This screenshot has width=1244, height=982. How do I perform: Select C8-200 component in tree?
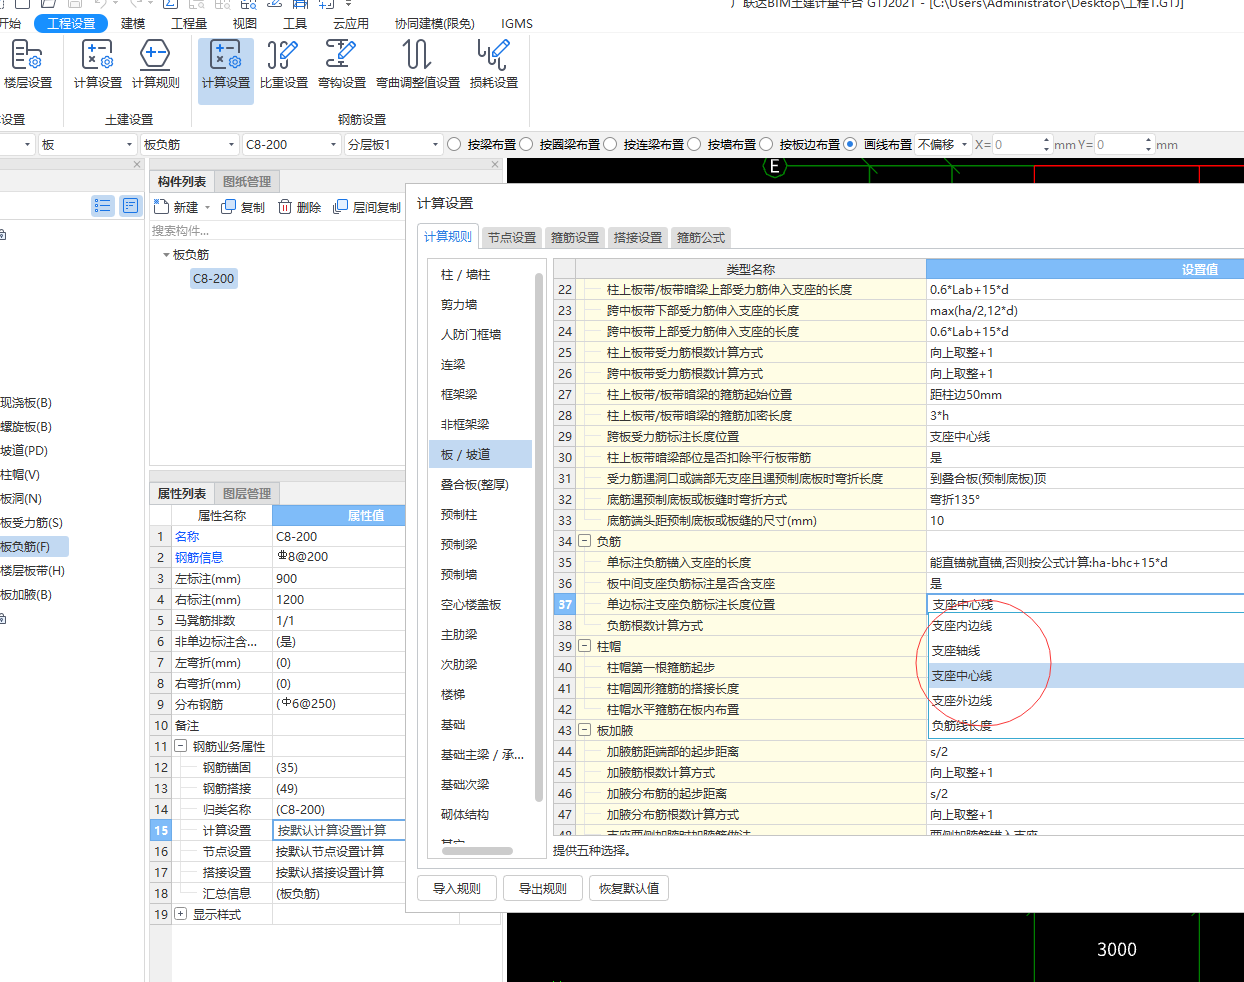(214, 279)
